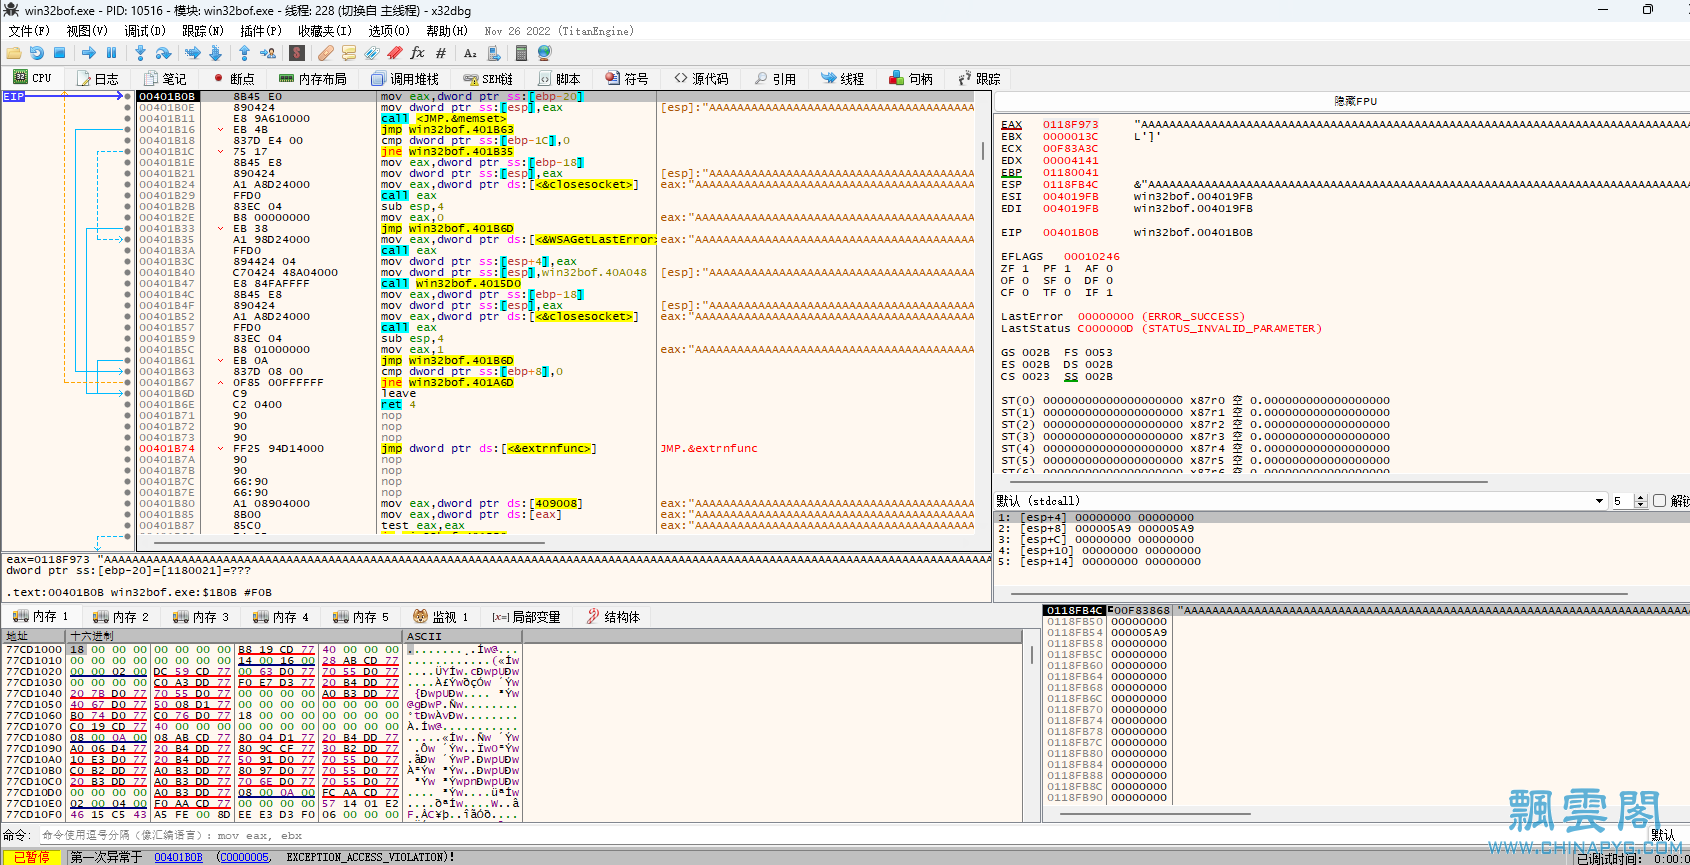Image resolution: width=1690 pixels, height=865 pixels.
Task: Open labels with the tag icon
Action: point(372,53)
